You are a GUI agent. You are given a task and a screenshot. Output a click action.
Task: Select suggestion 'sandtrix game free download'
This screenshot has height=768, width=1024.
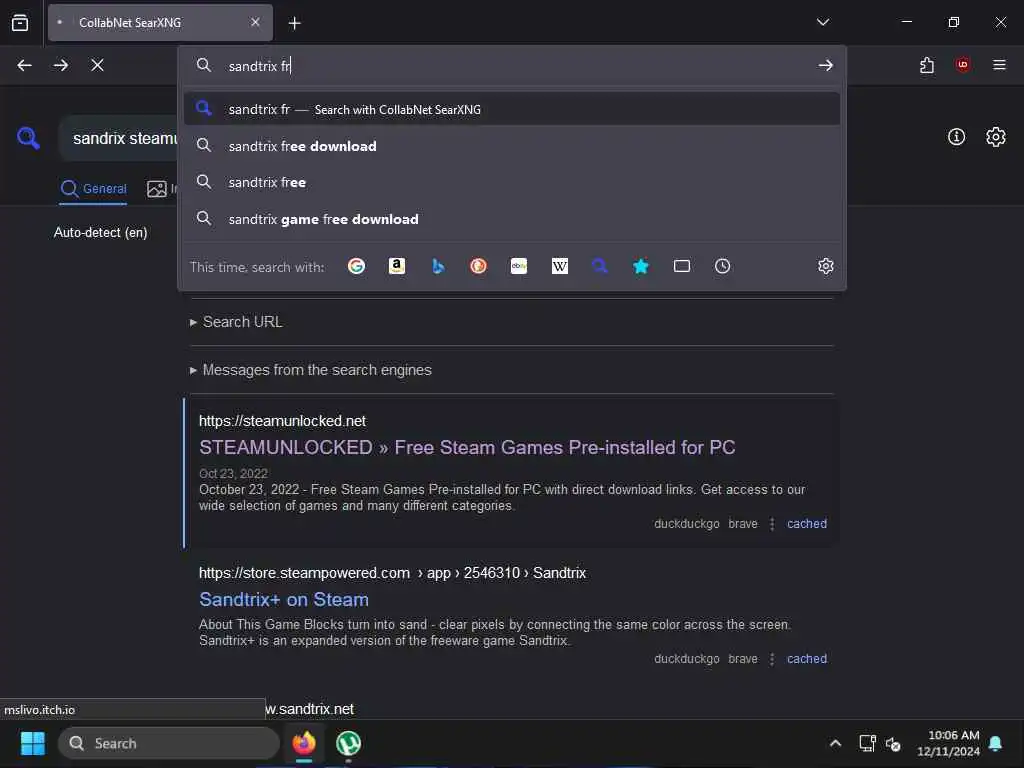[x=512, y=219]
